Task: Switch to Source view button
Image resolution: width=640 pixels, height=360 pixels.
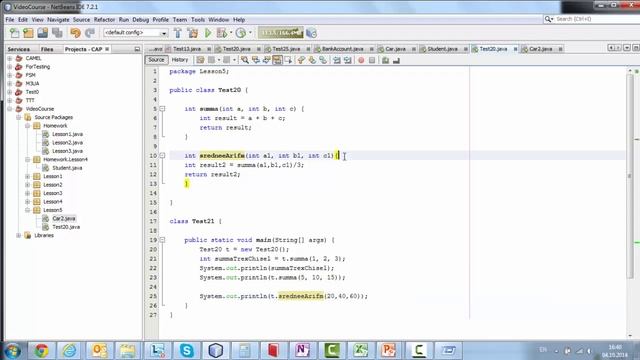Action: 156,60
